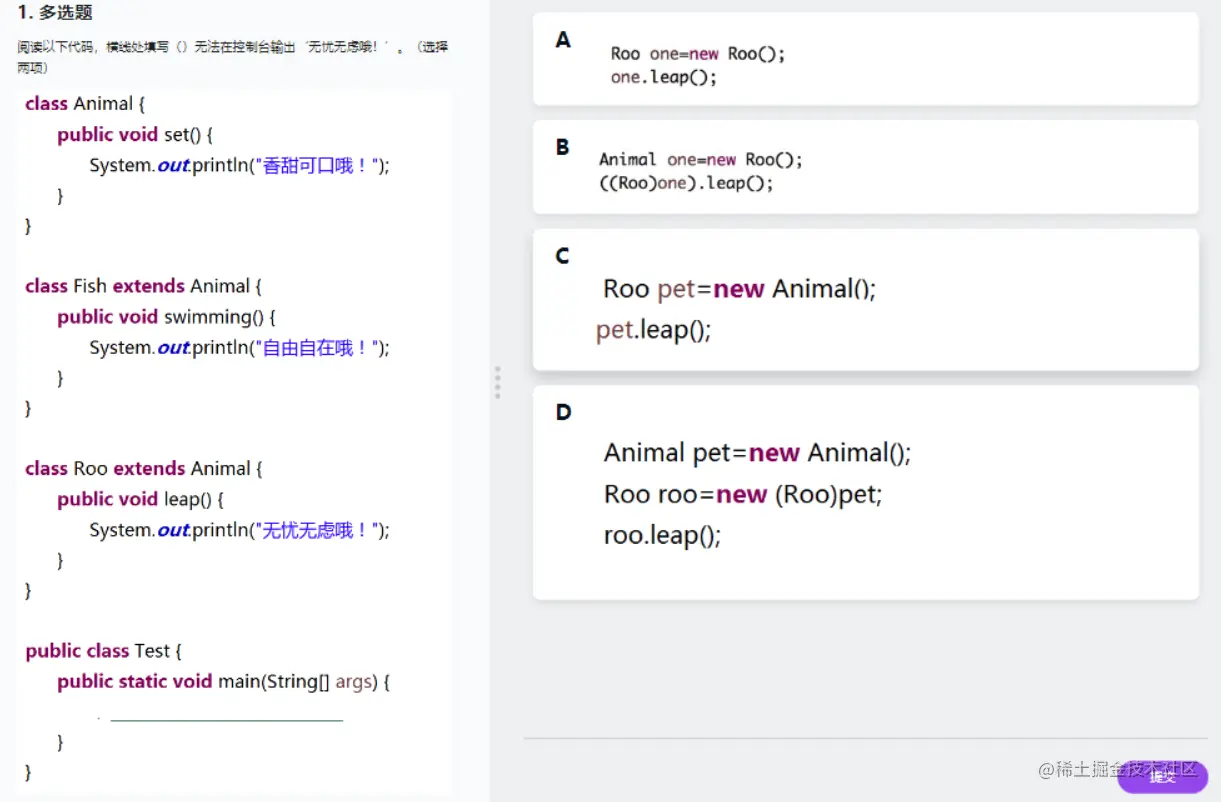The width and height of the screenshot is (1221, 802).
Task: Click the 'class Fish extends Animal' line
Action: pyautogui.click(x=143, y=286)
